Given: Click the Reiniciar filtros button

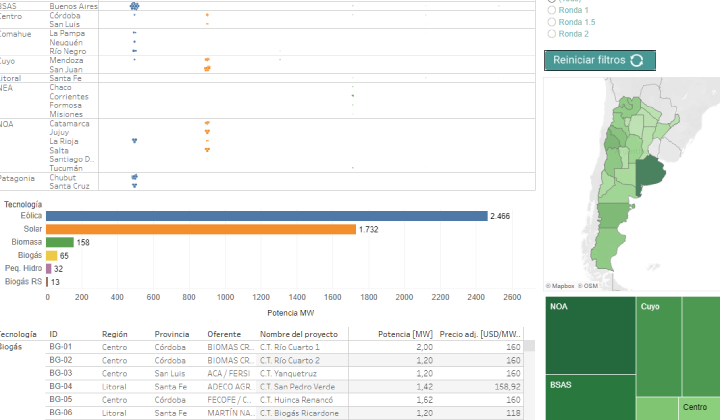Looking at the screenshot, I should click(x=600, y=60).
